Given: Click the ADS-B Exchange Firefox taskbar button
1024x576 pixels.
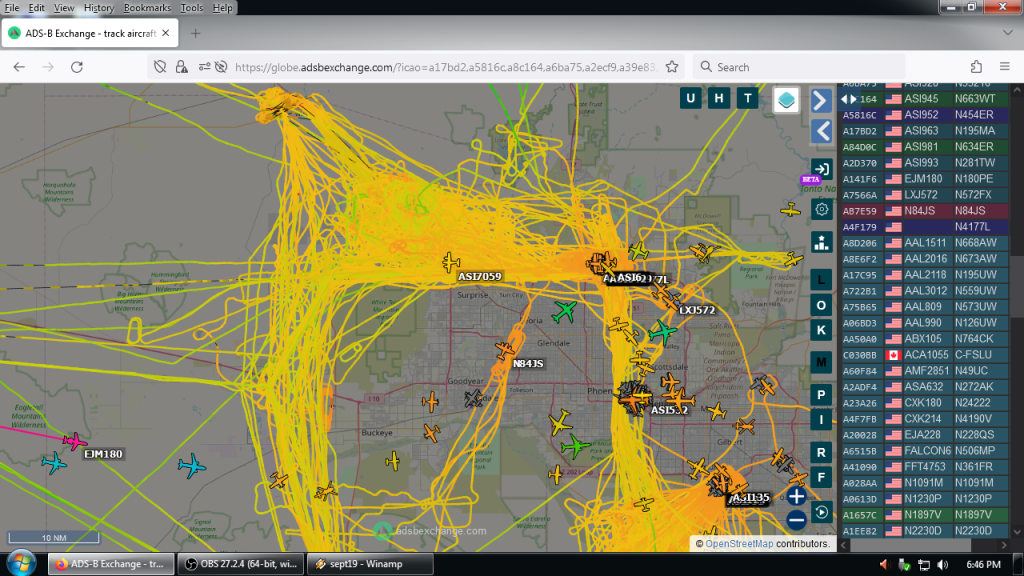Looking at the screenshot, I should [x=111, y=564].
